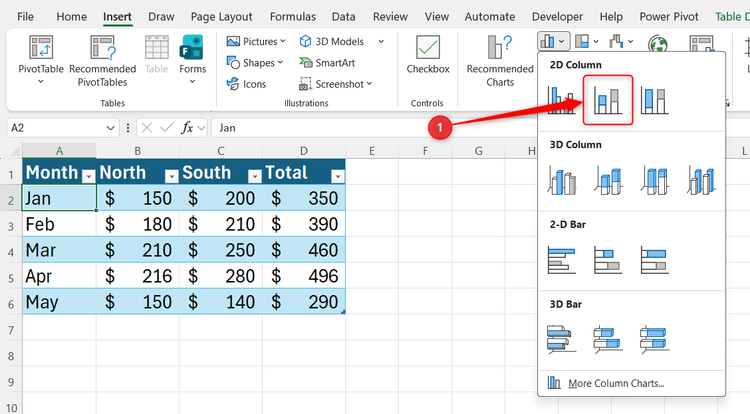Open Recommended Charts
This screenshot has height=414, width=750.
pos(500,60)
